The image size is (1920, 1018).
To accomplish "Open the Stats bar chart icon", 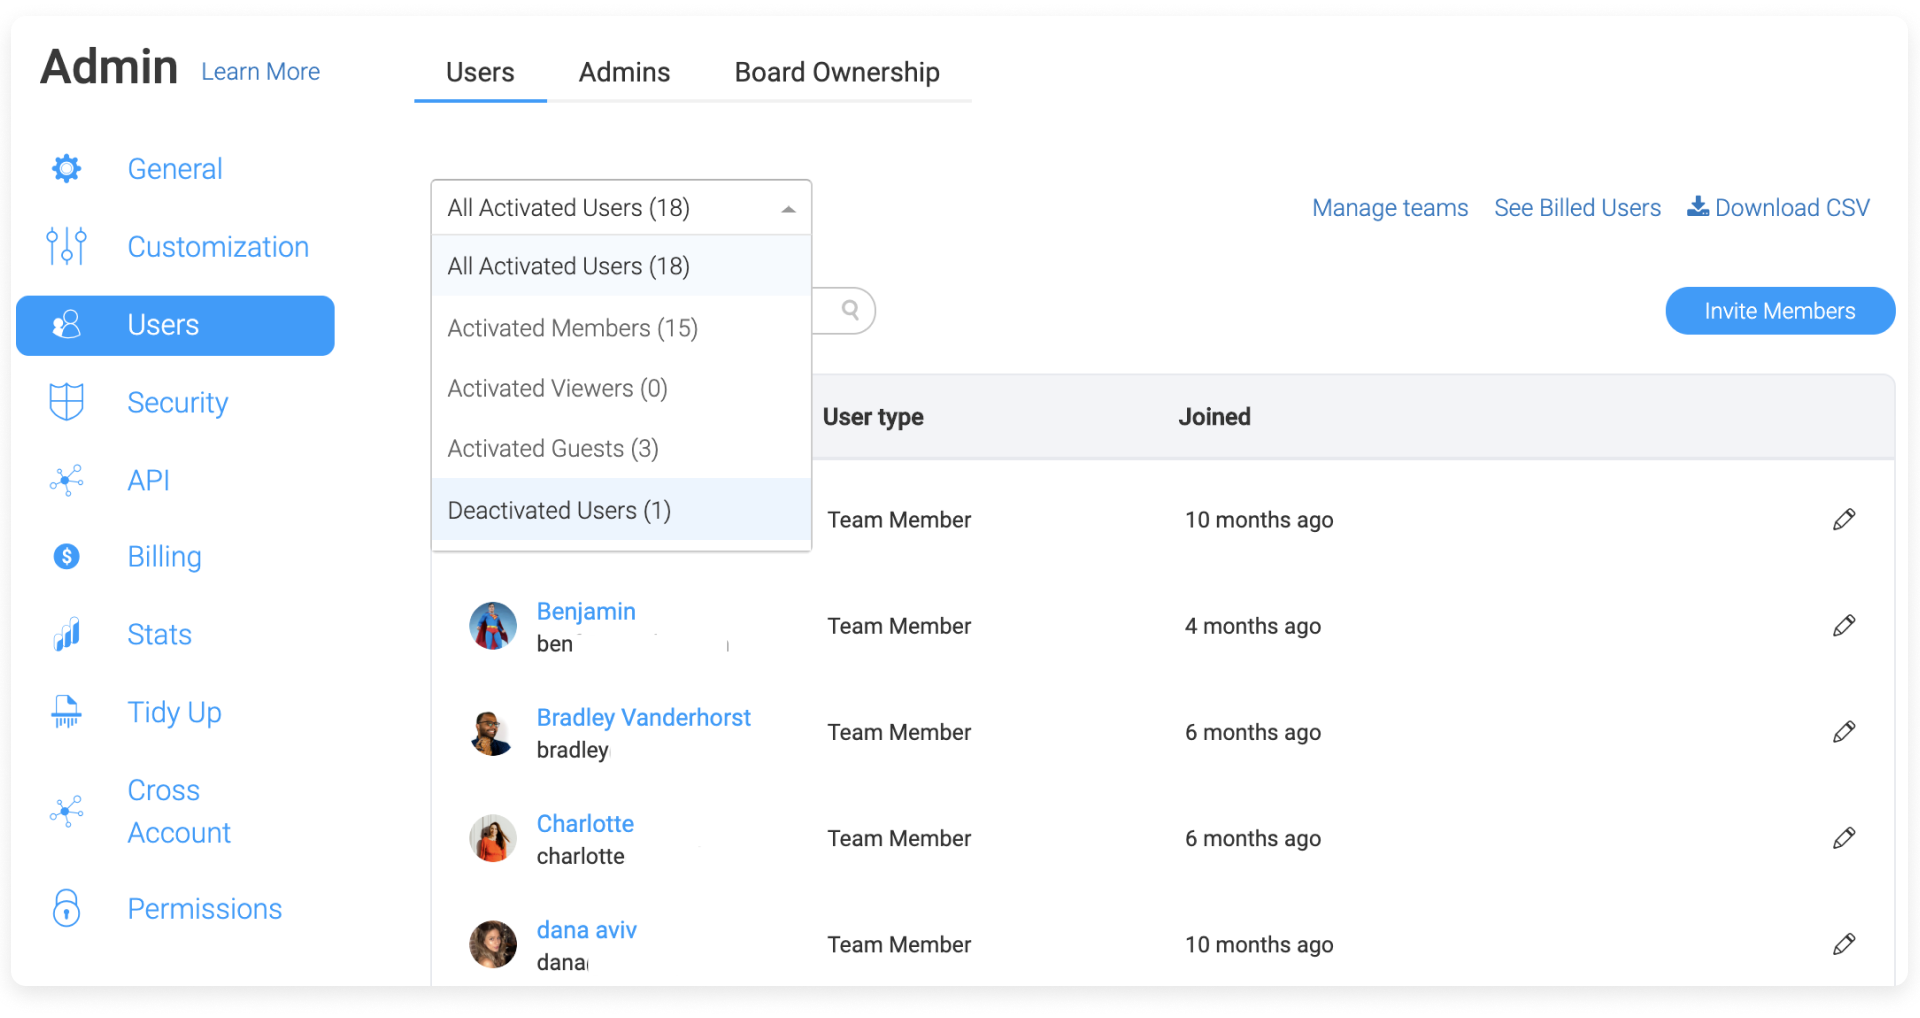I will pos(67,634).
